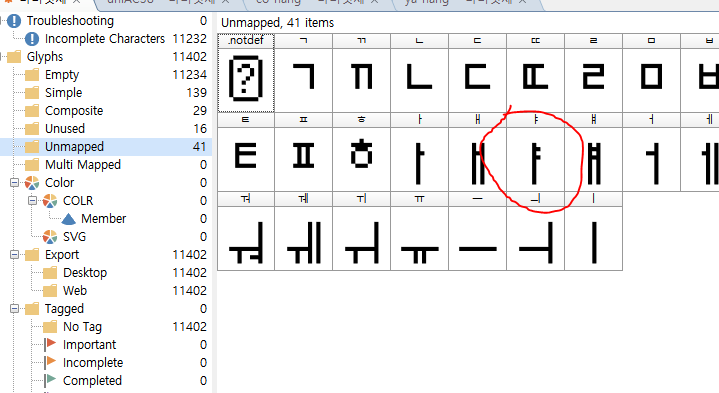Screen dimensions: 719x393
Task: Click the Empty category folder icon
Action: pos(32,75)
